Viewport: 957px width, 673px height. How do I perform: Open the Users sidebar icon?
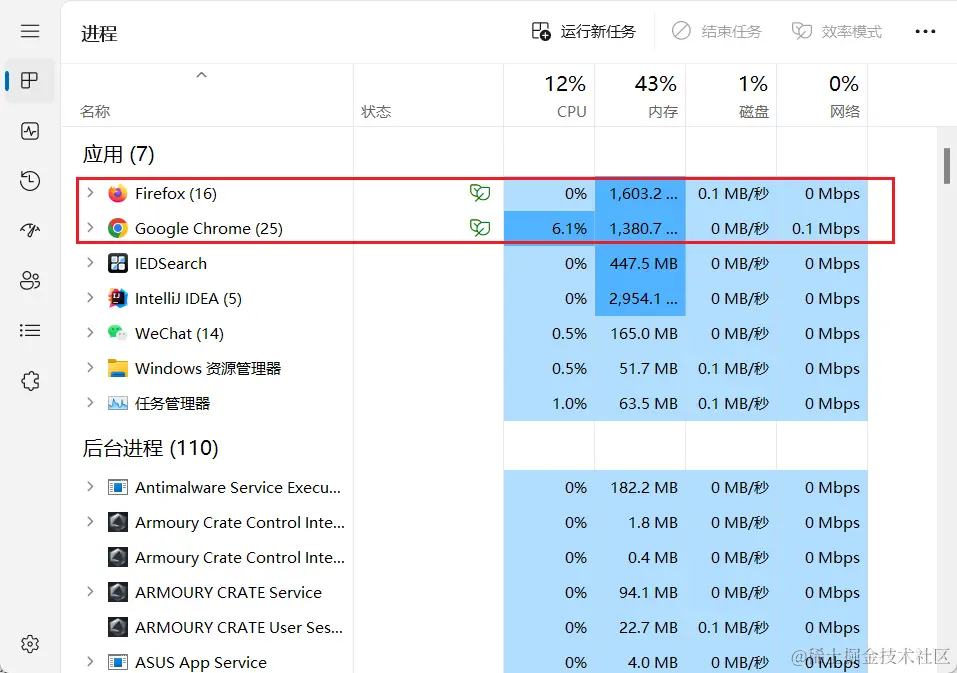coord(30,280)
